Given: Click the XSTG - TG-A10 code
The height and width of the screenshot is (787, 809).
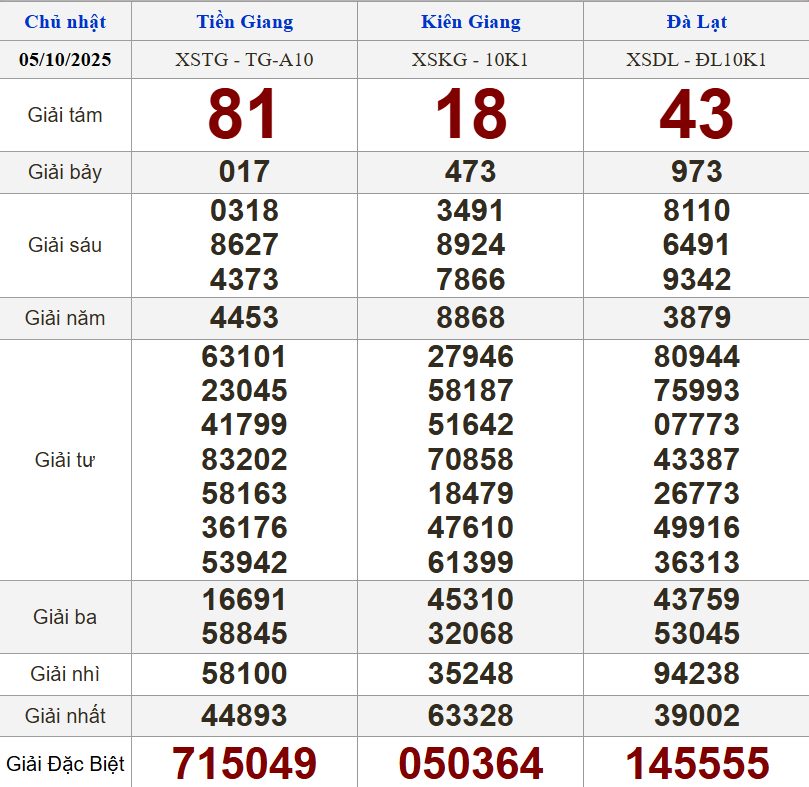Looking at the screenshot, I should [244, 60].
